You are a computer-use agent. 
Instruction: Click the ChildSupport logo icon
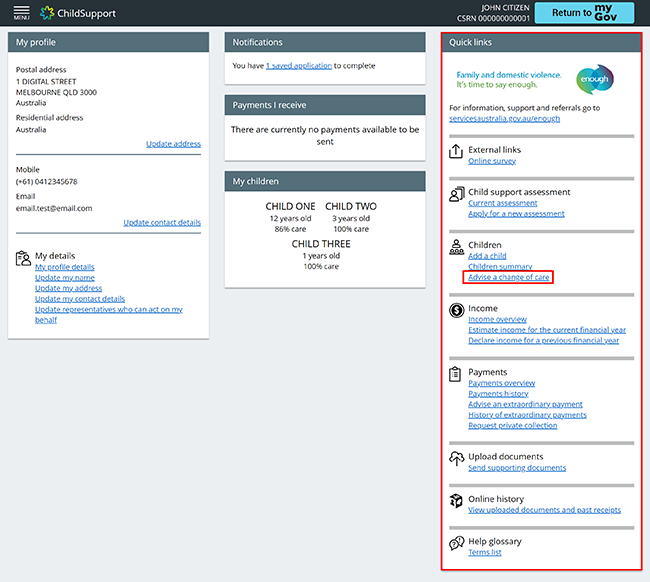tap(49, 13)
